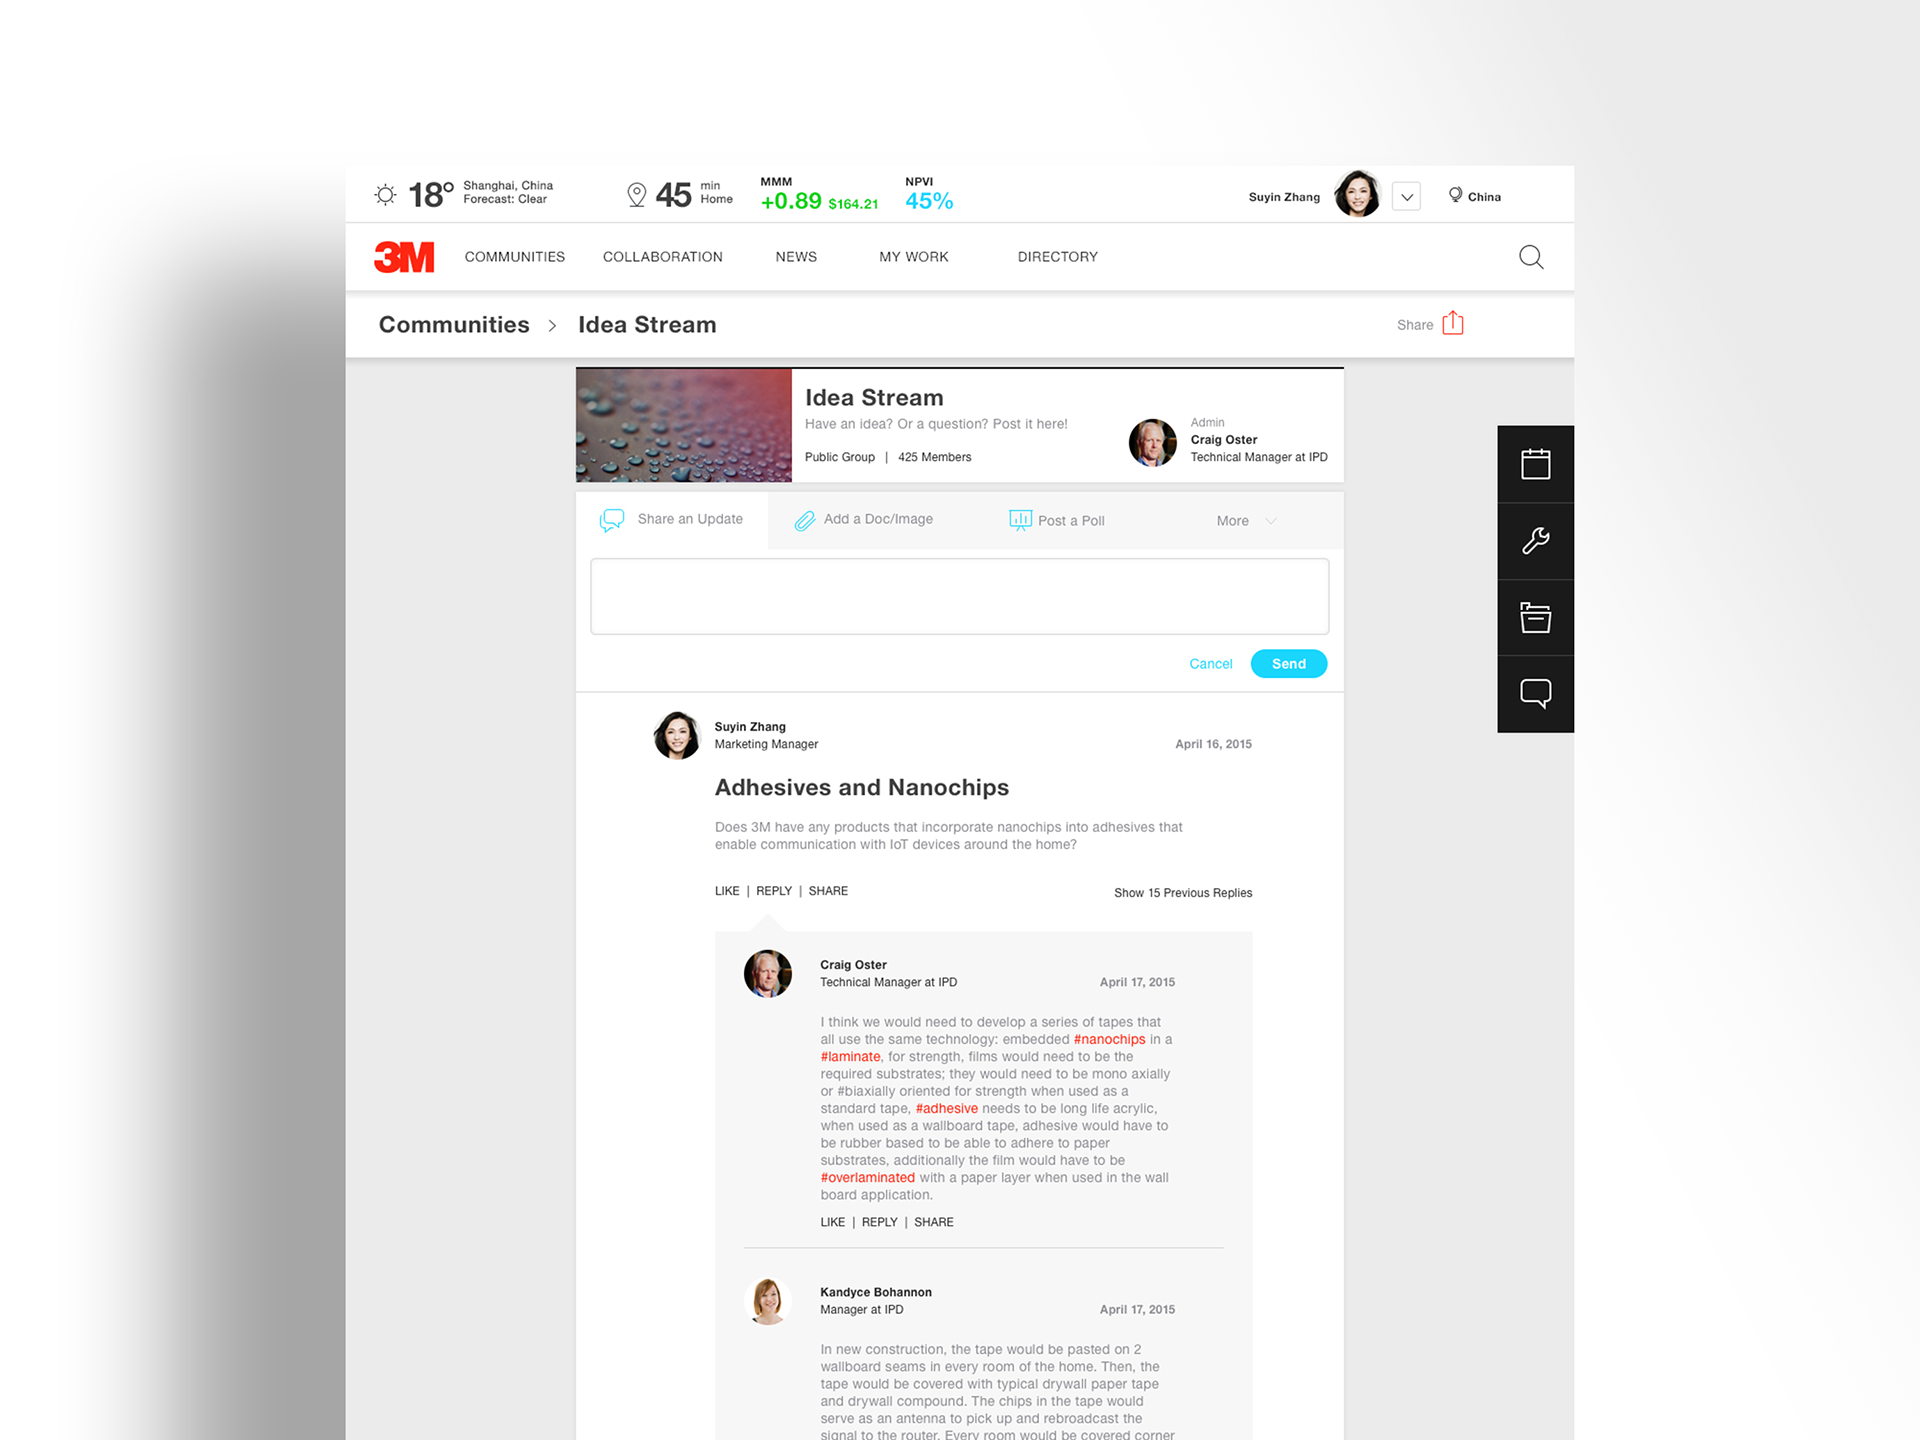Open the calendar icon in right sidebar
This screenshot has width=1920, height=1440.
pyautogui.click(x=1535, y=464)
